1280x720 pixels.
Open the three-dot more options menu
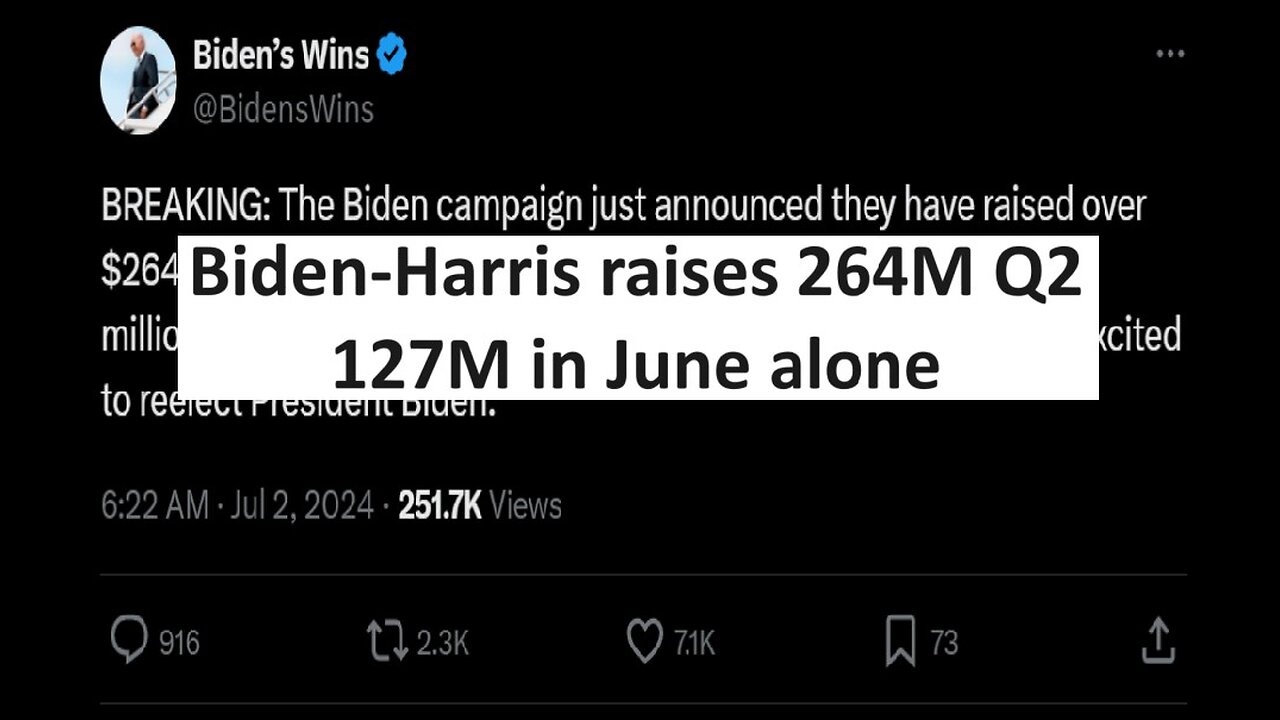(x=1170, y=54)
